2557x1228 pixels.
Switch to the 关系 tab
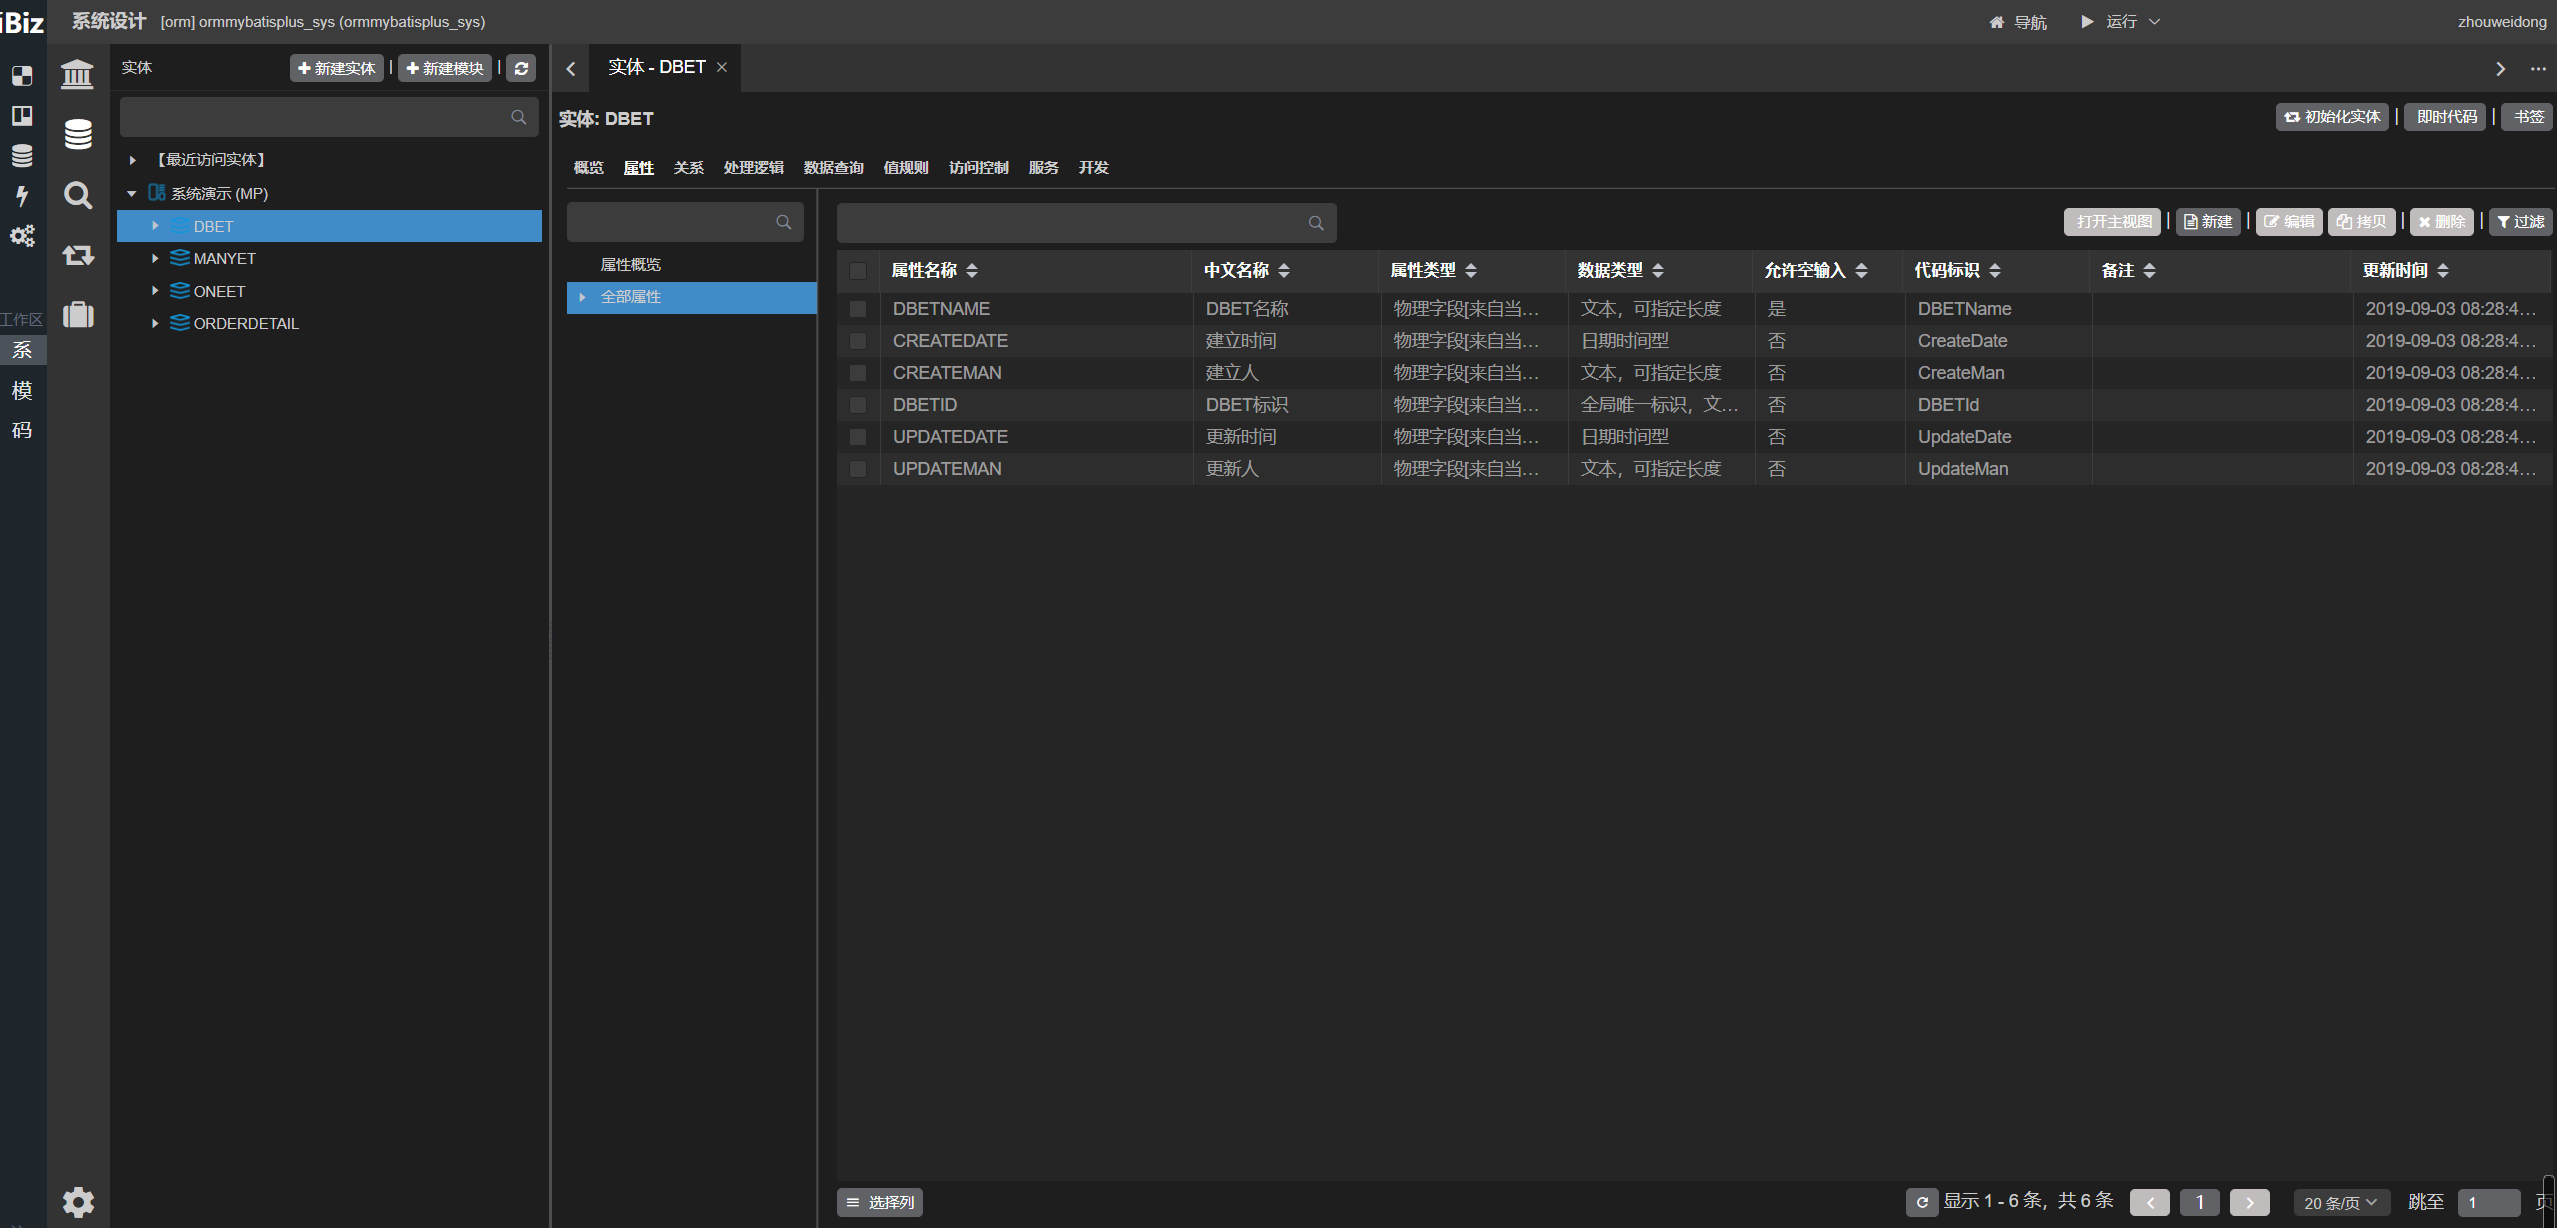(688, 167)
